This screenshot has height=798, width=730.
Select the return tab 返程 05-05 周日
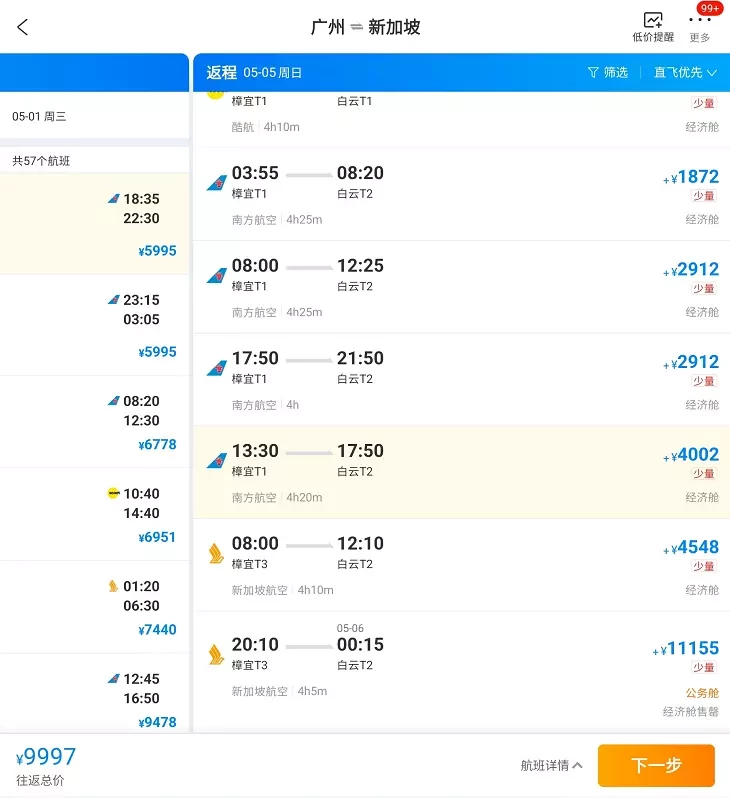[x=254, y=73]
